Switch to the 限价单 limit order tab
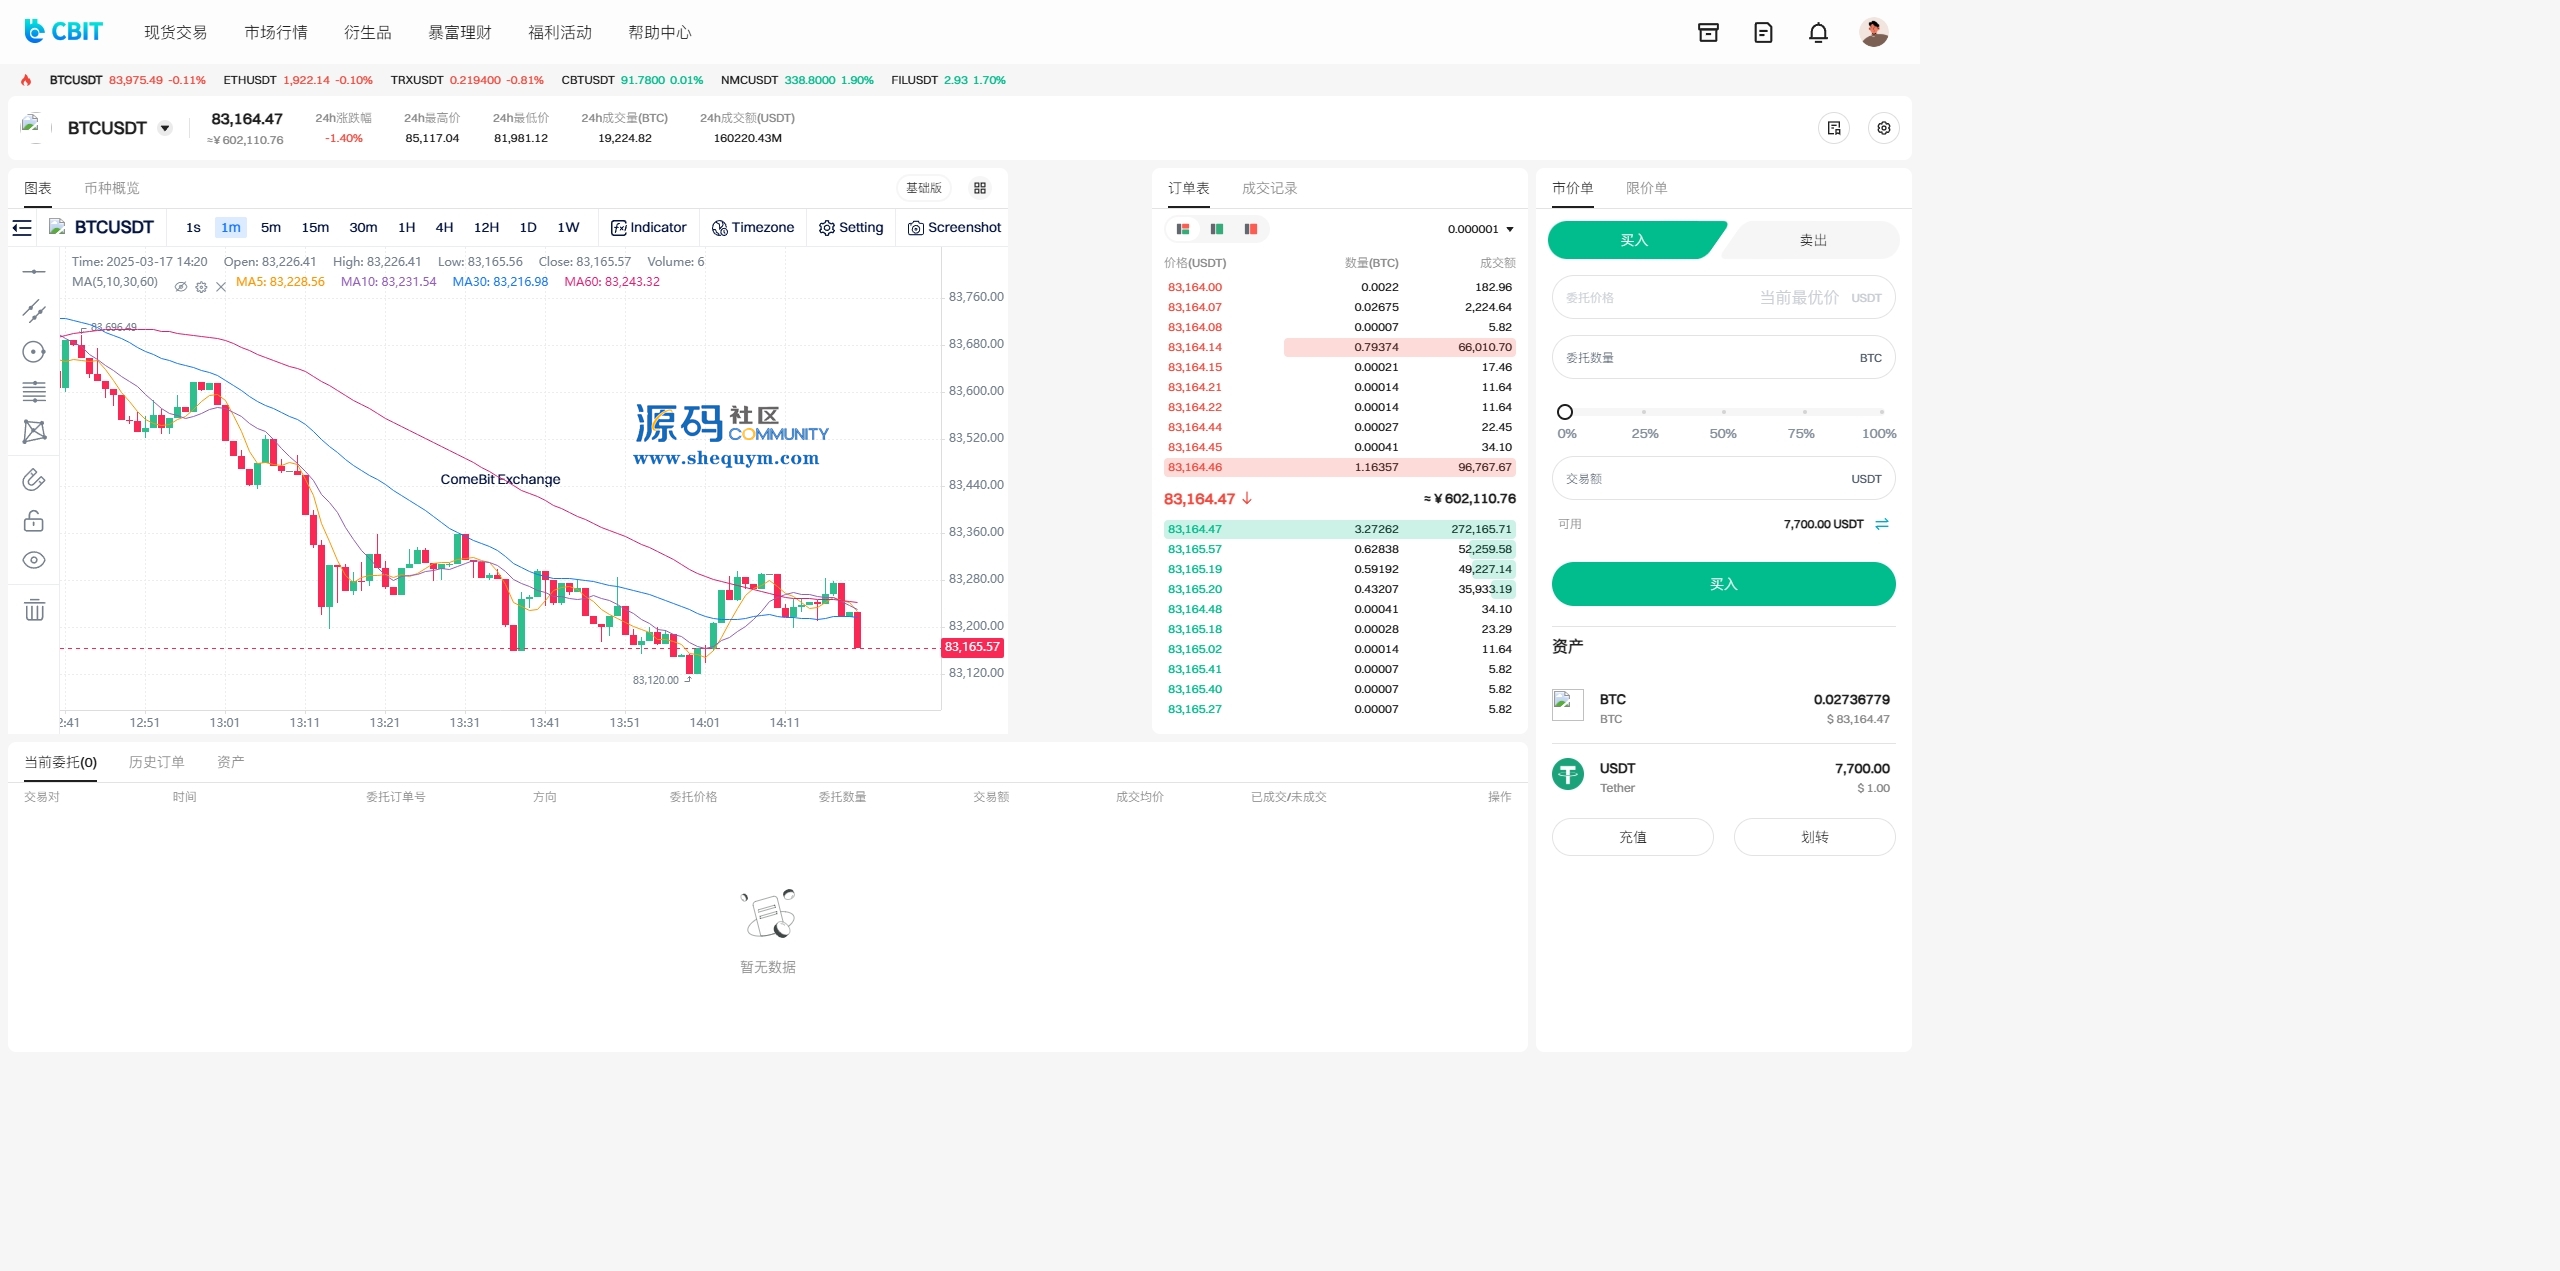The width and height of the screenshot is (2560, 1271). [x=1646, y=188]
